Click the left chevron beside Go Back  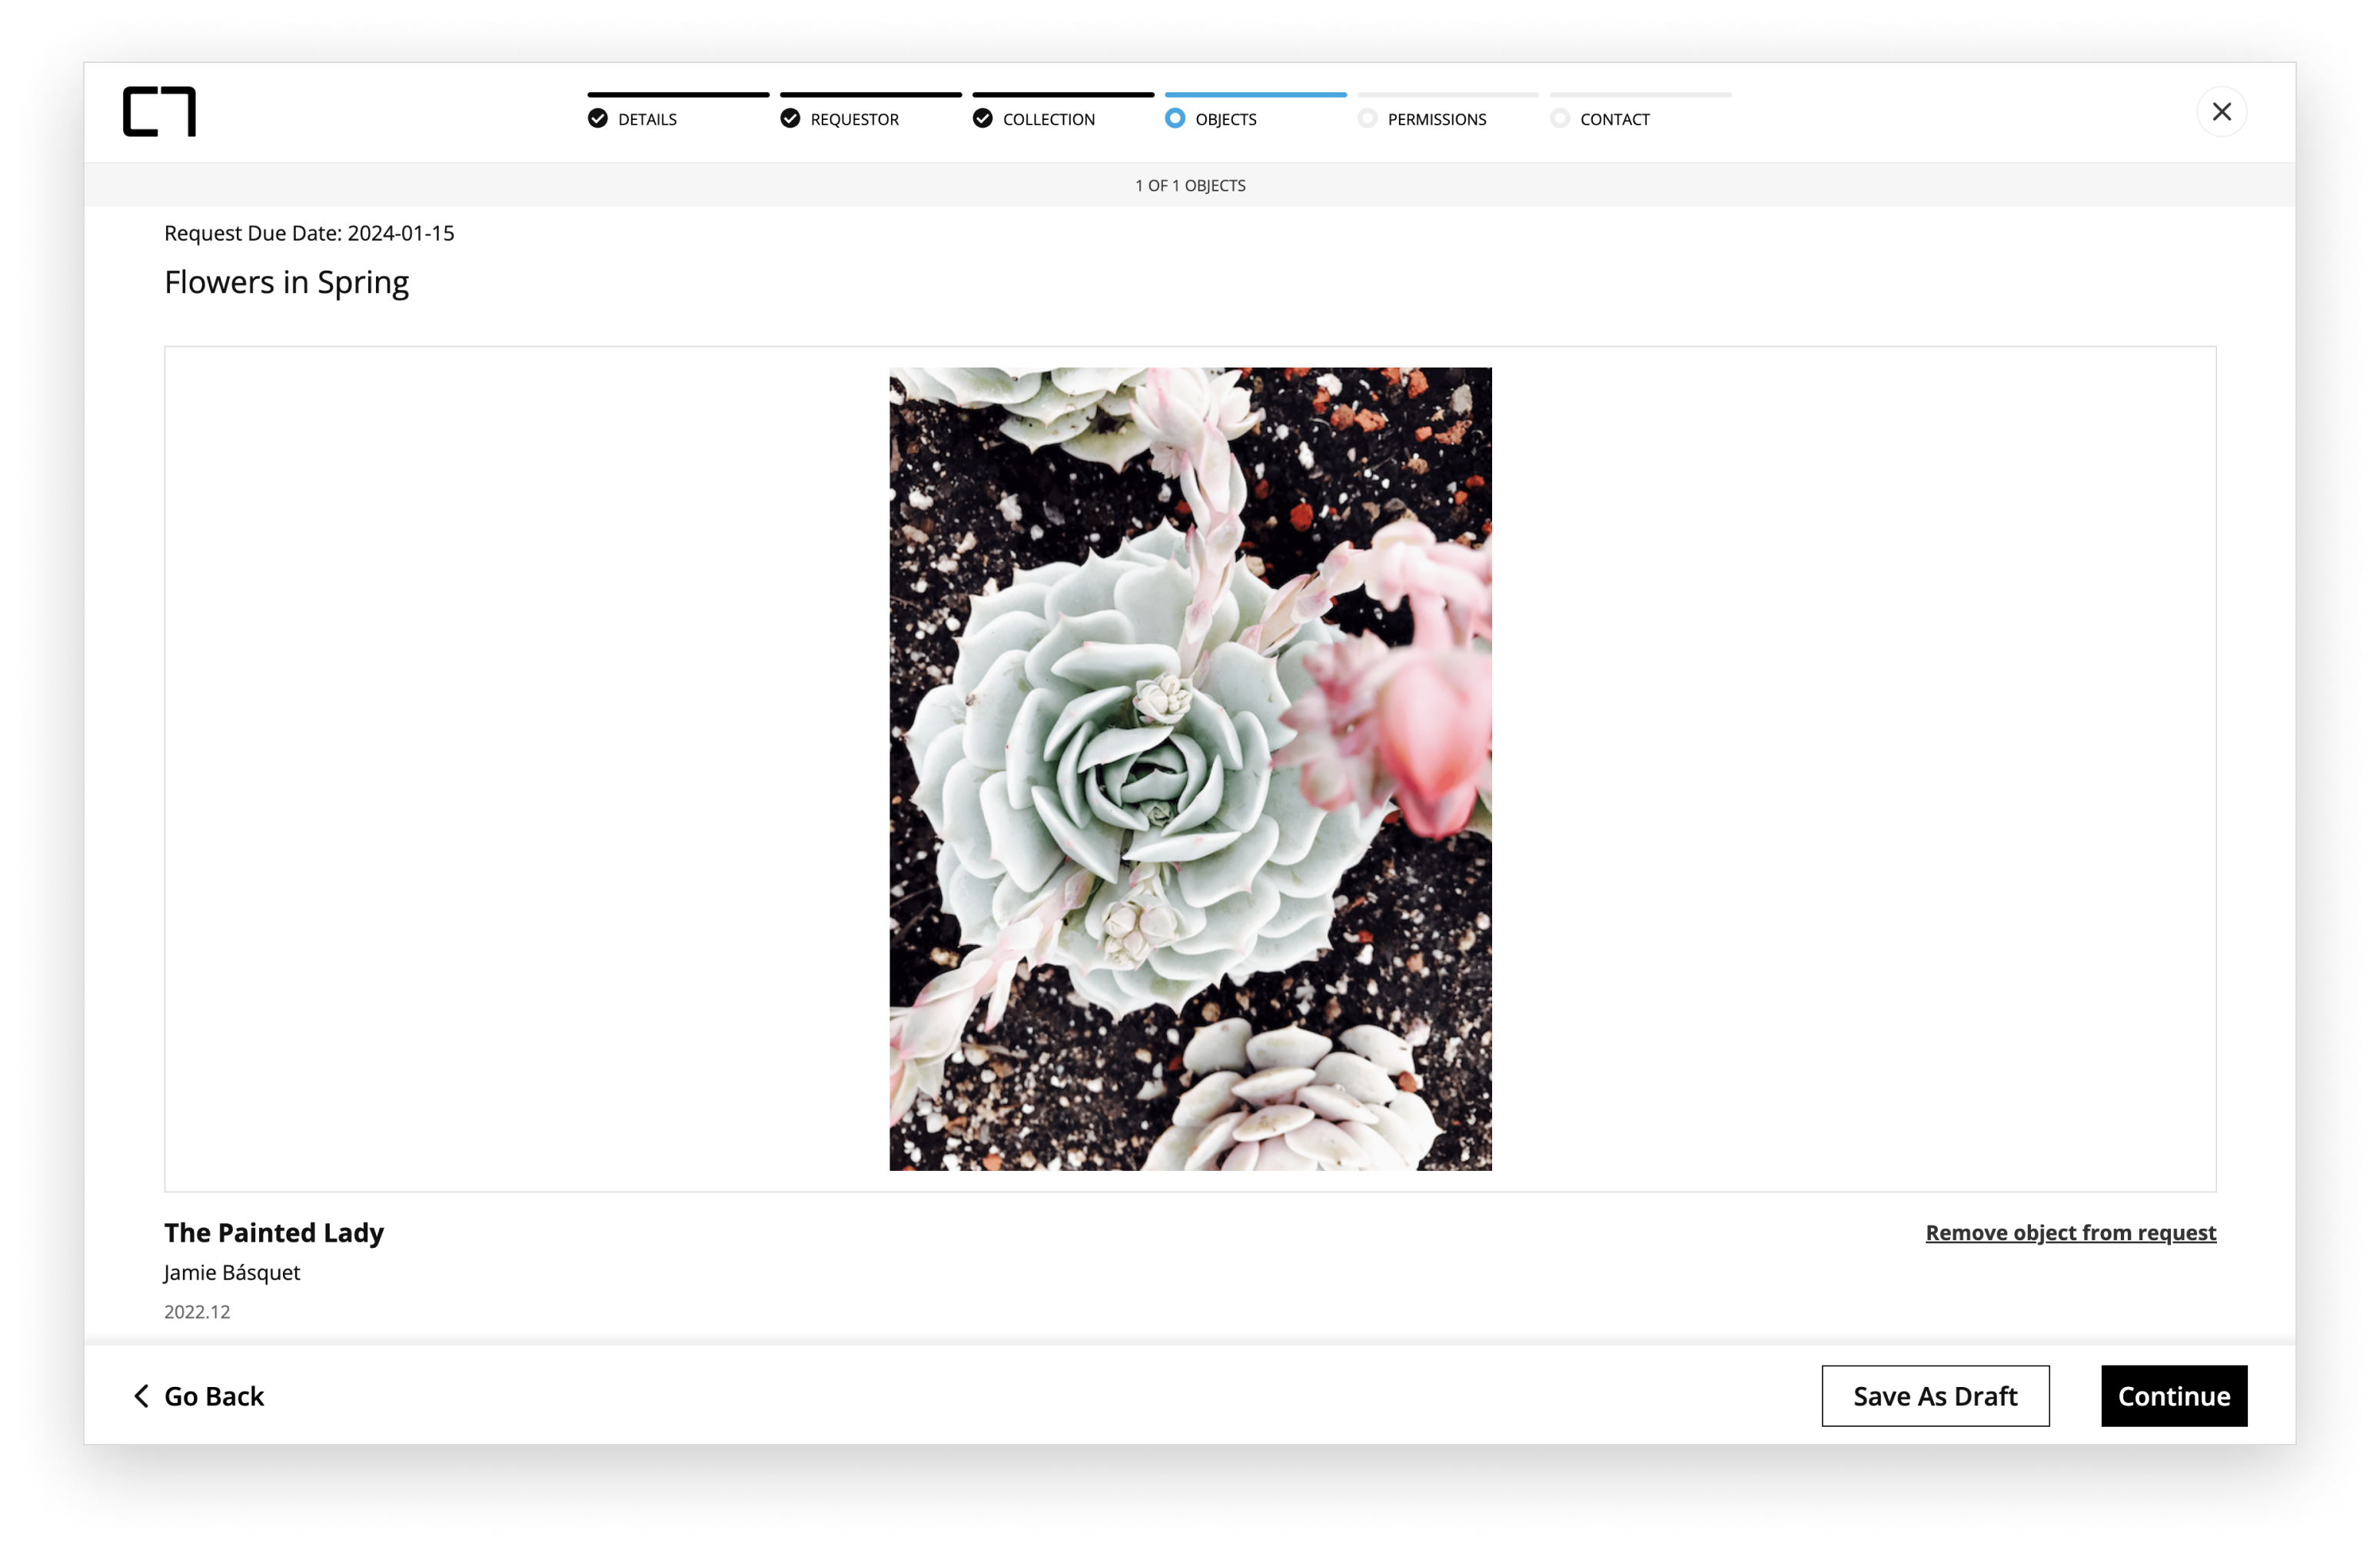coord(141,1396)
